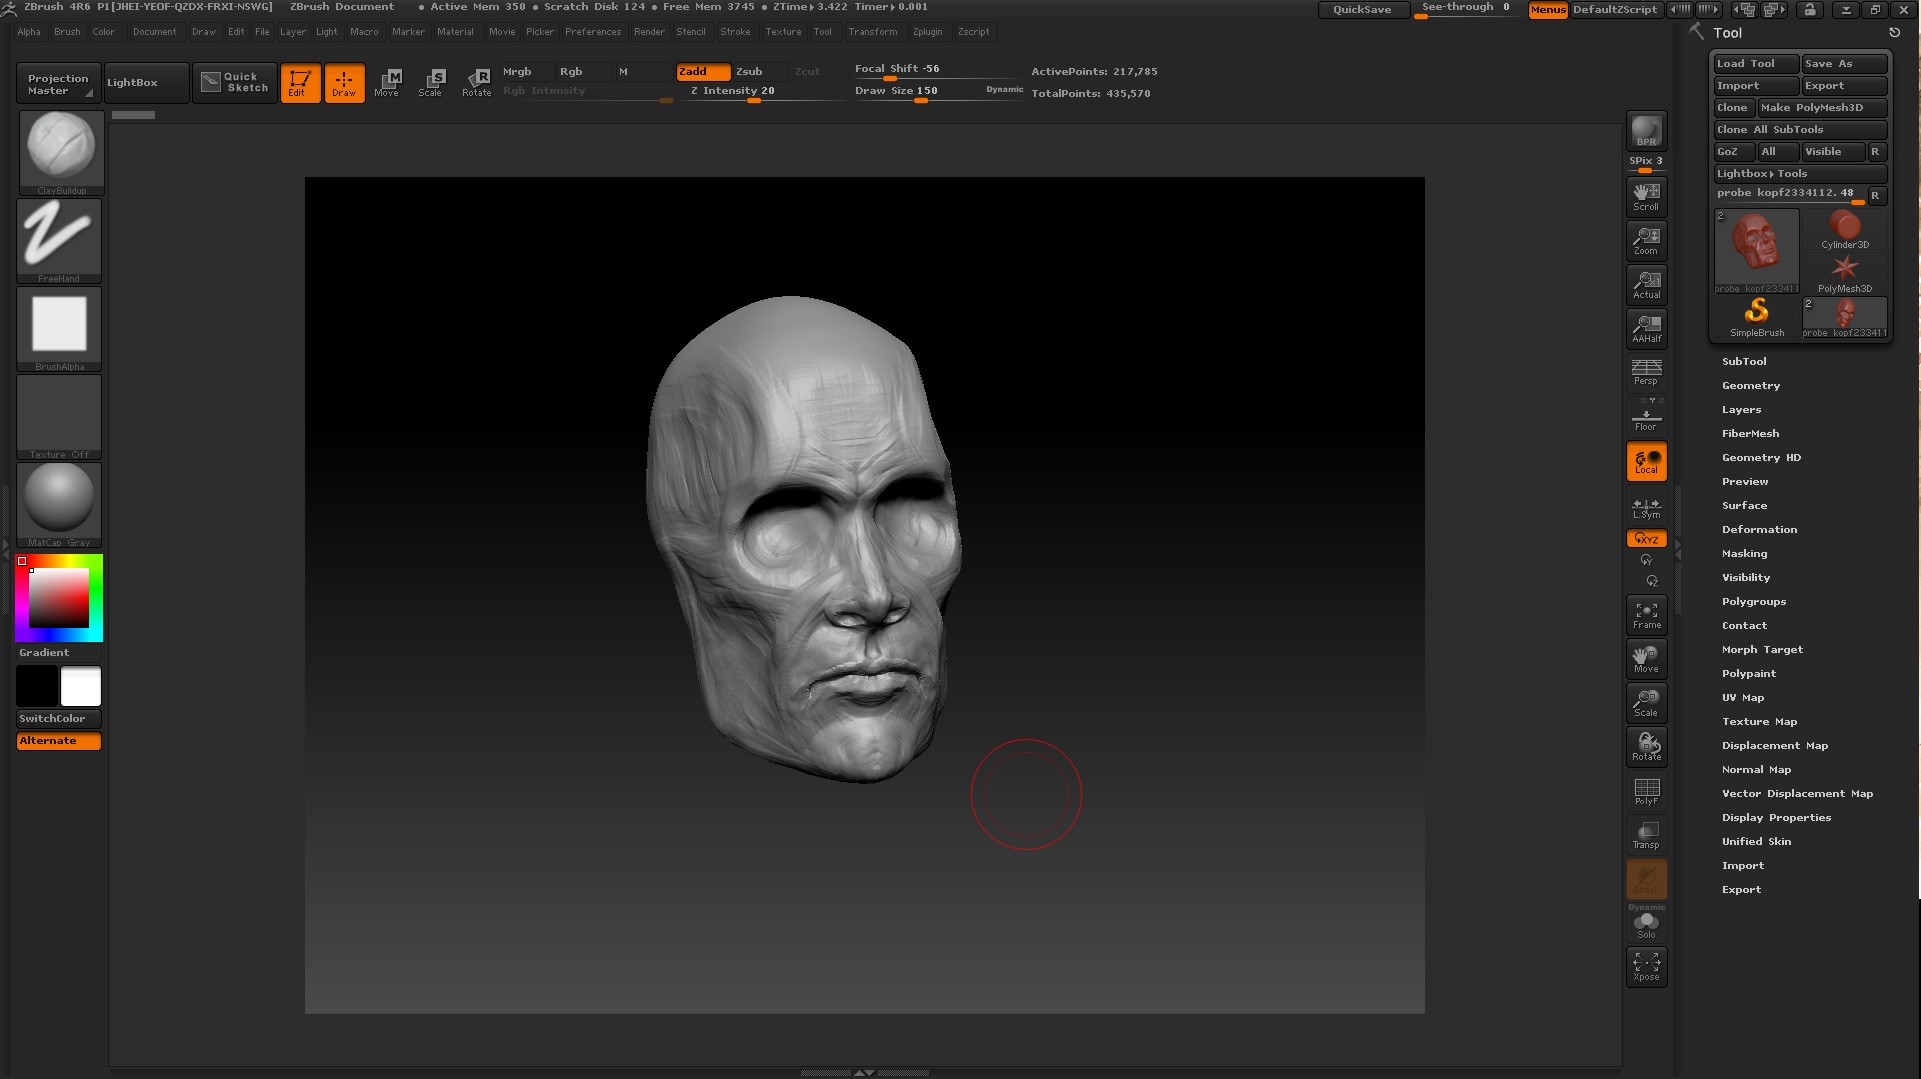The image size is (1921, 1079).
Task: Click the Frame icon
Action: tap(1646, 614)
